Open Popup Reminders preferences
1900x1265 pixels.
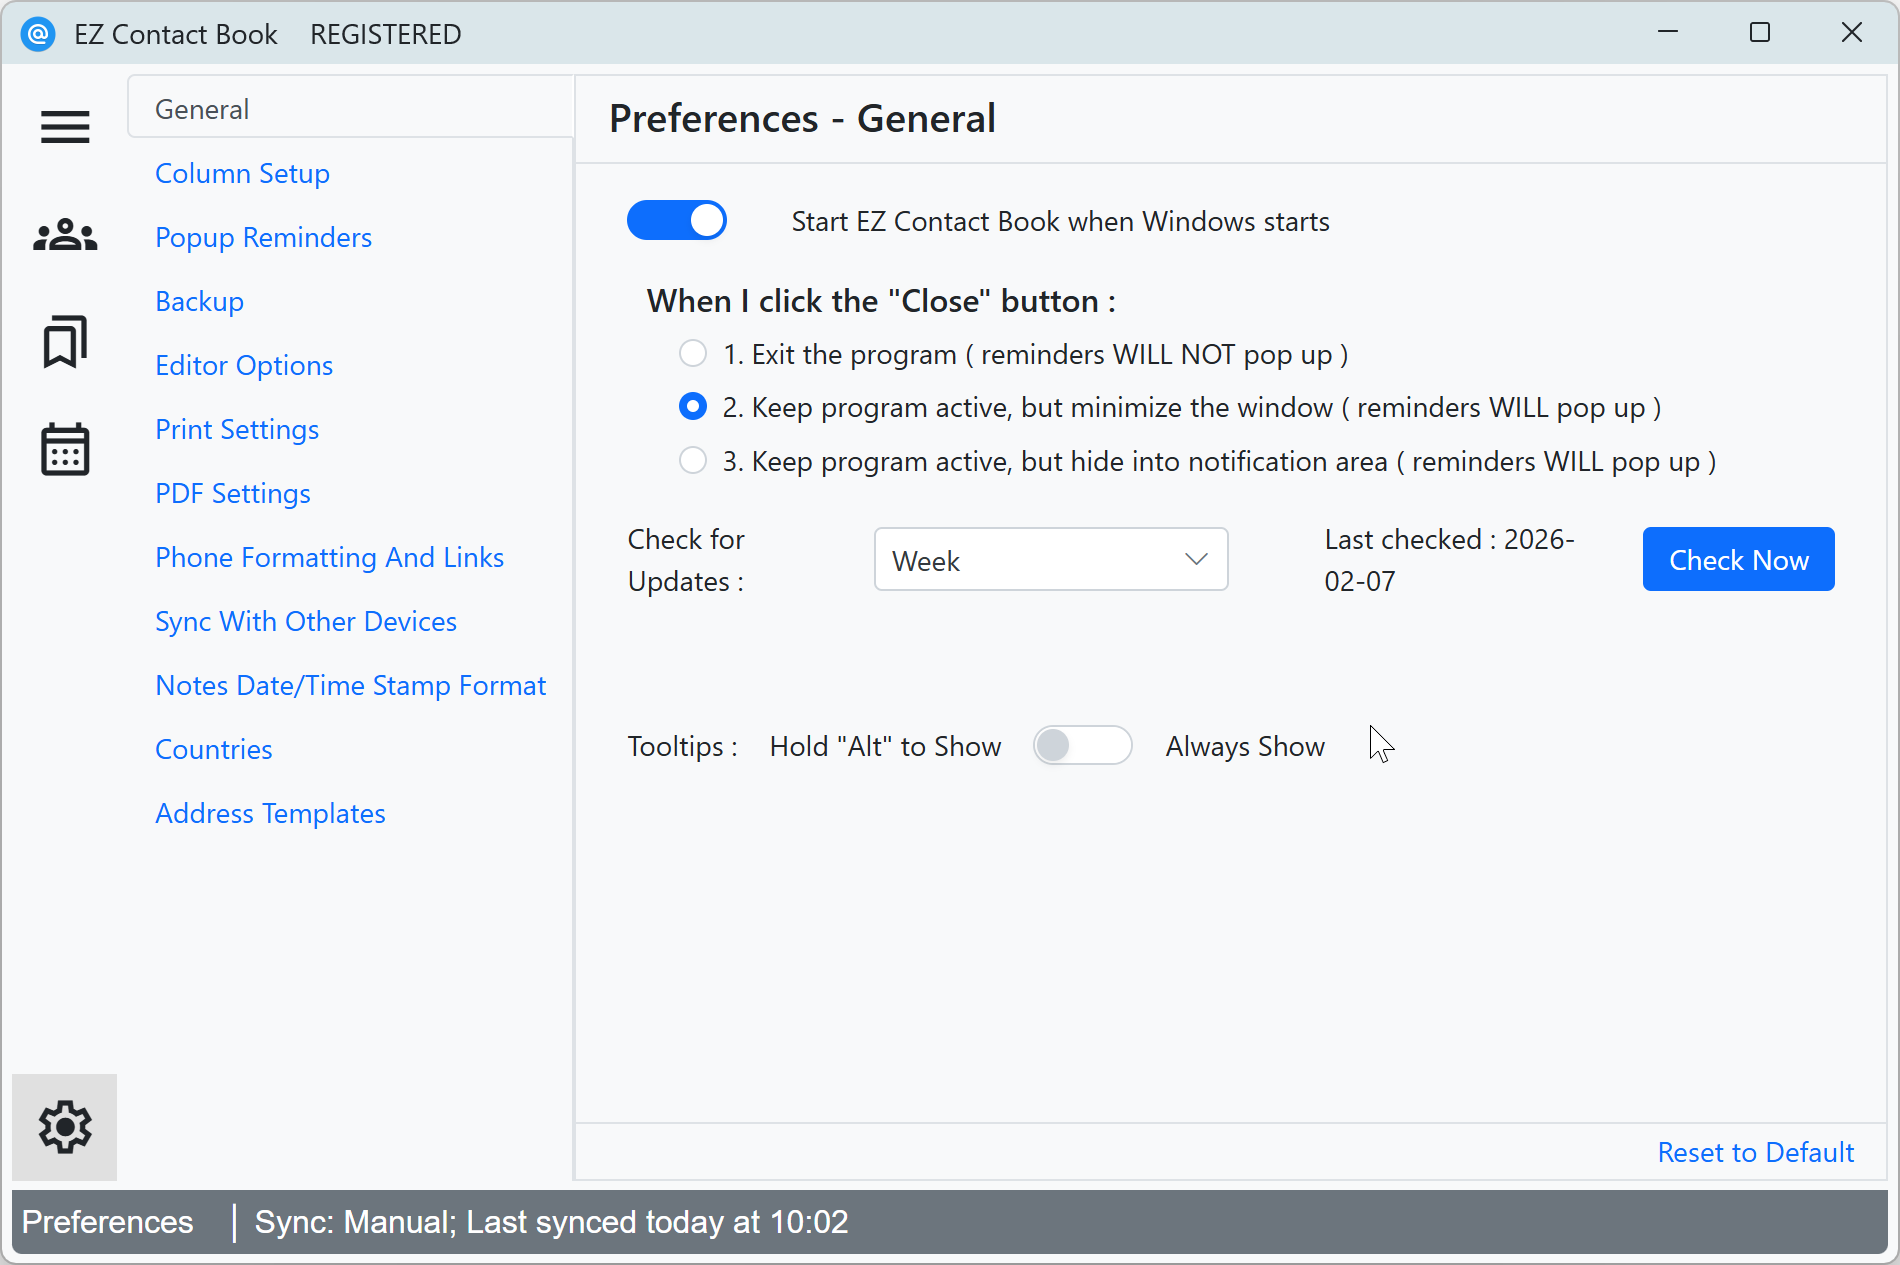pyautogui.click(x=263, y=237)
